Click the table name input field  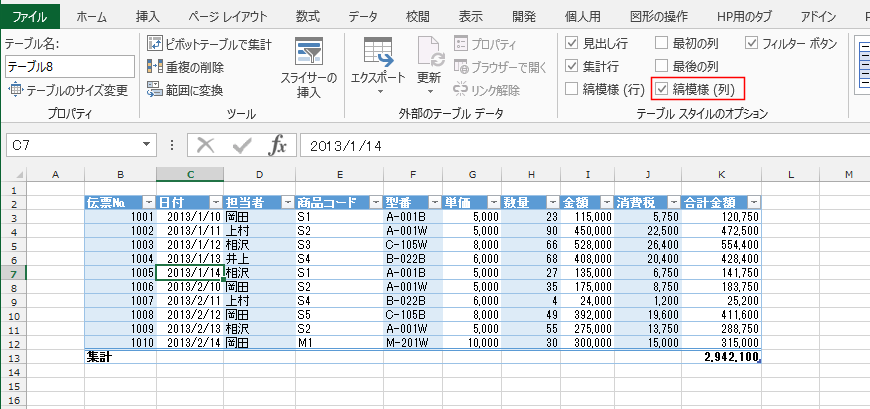click(68, 67)
